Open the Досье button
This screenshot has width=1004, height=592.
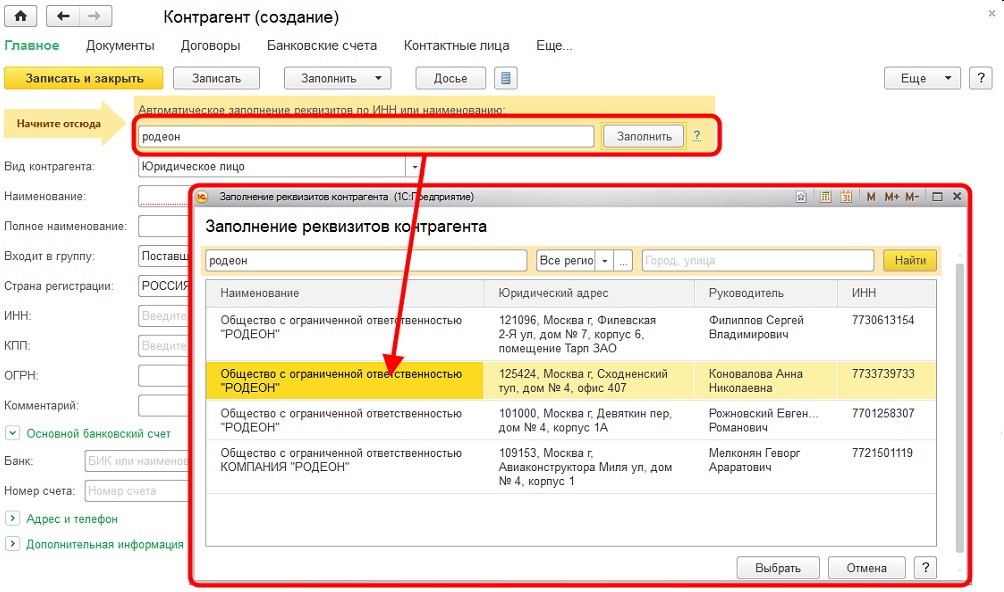[451, 78]
